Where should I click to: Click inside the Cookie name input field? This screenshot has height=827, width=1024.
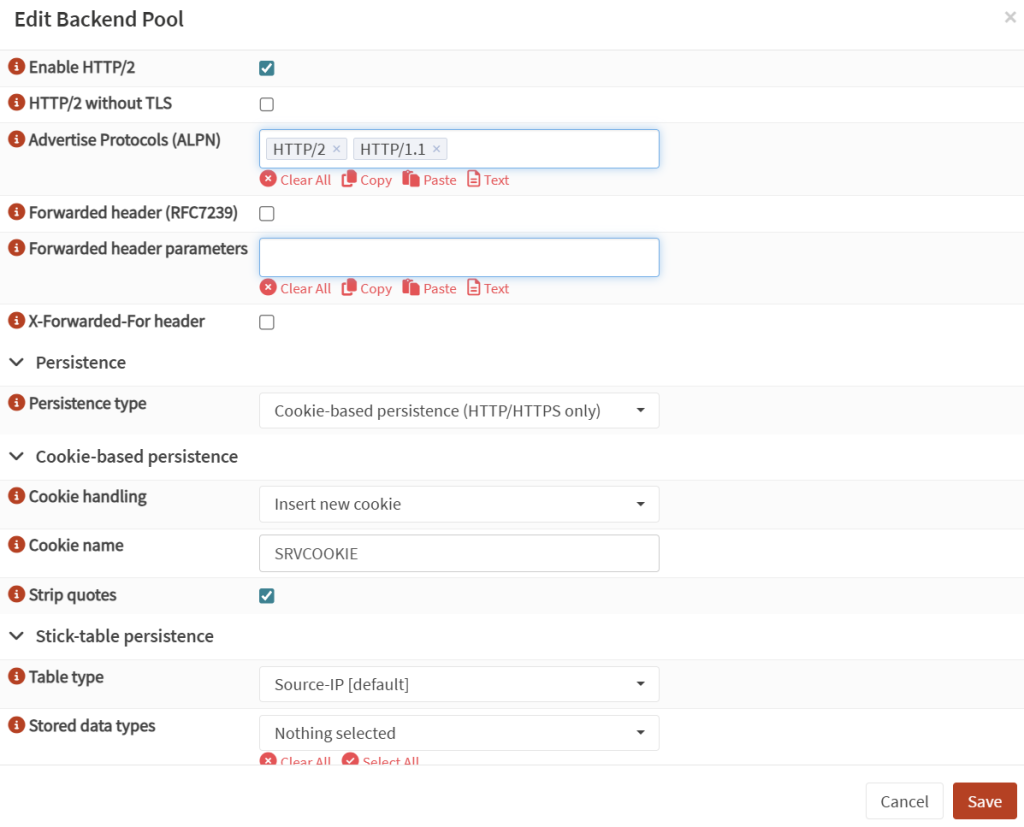point(458,553)
